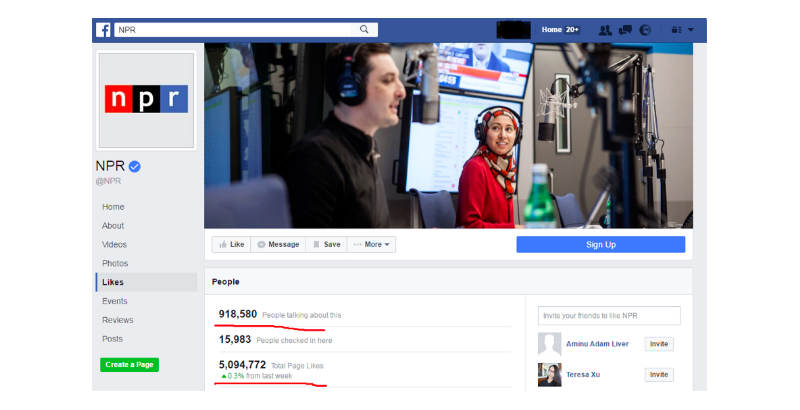Click the 0.3% from last week text

tap(257, 376)
